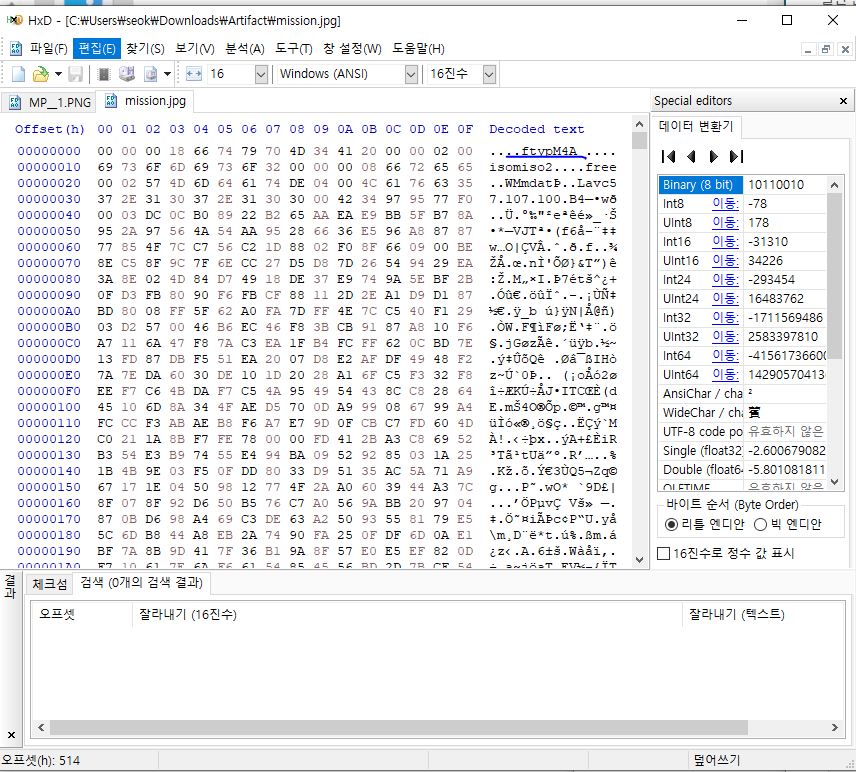This screenshot has height=772, width=856.
Task: Click the 덮어쓰기 mode in status bar
Action: 716,760
